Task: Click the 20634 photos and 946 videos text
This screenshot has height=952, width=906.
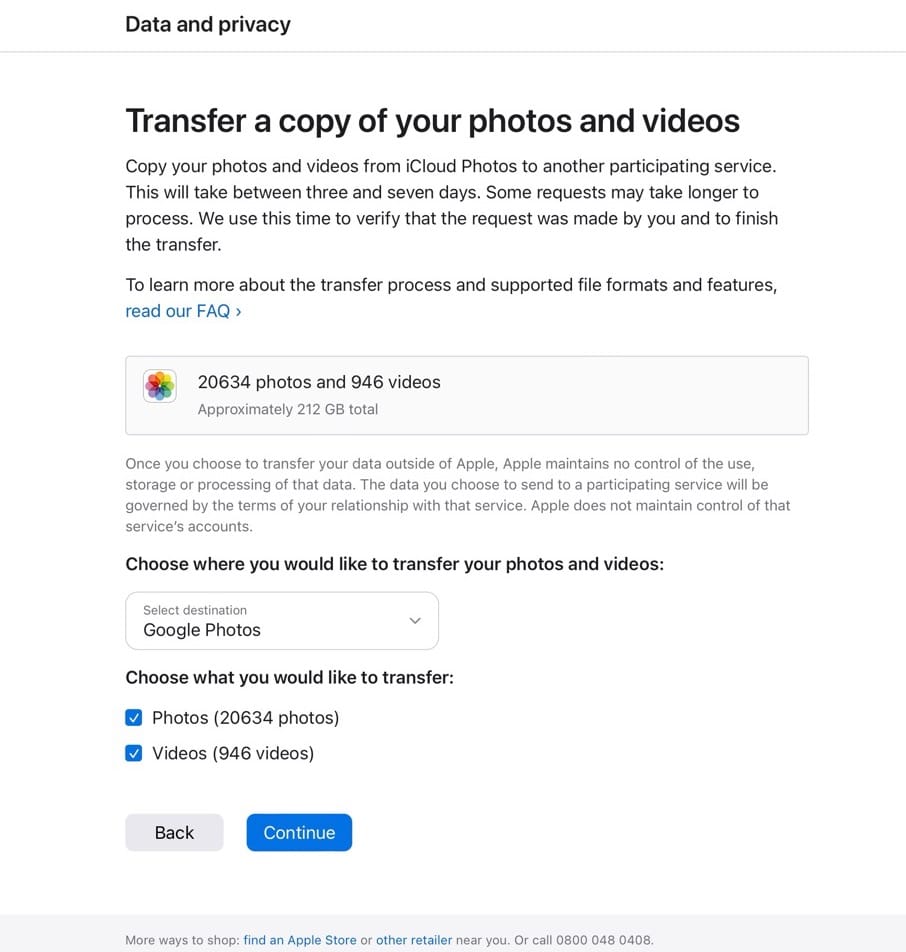Action: point(319,382)
